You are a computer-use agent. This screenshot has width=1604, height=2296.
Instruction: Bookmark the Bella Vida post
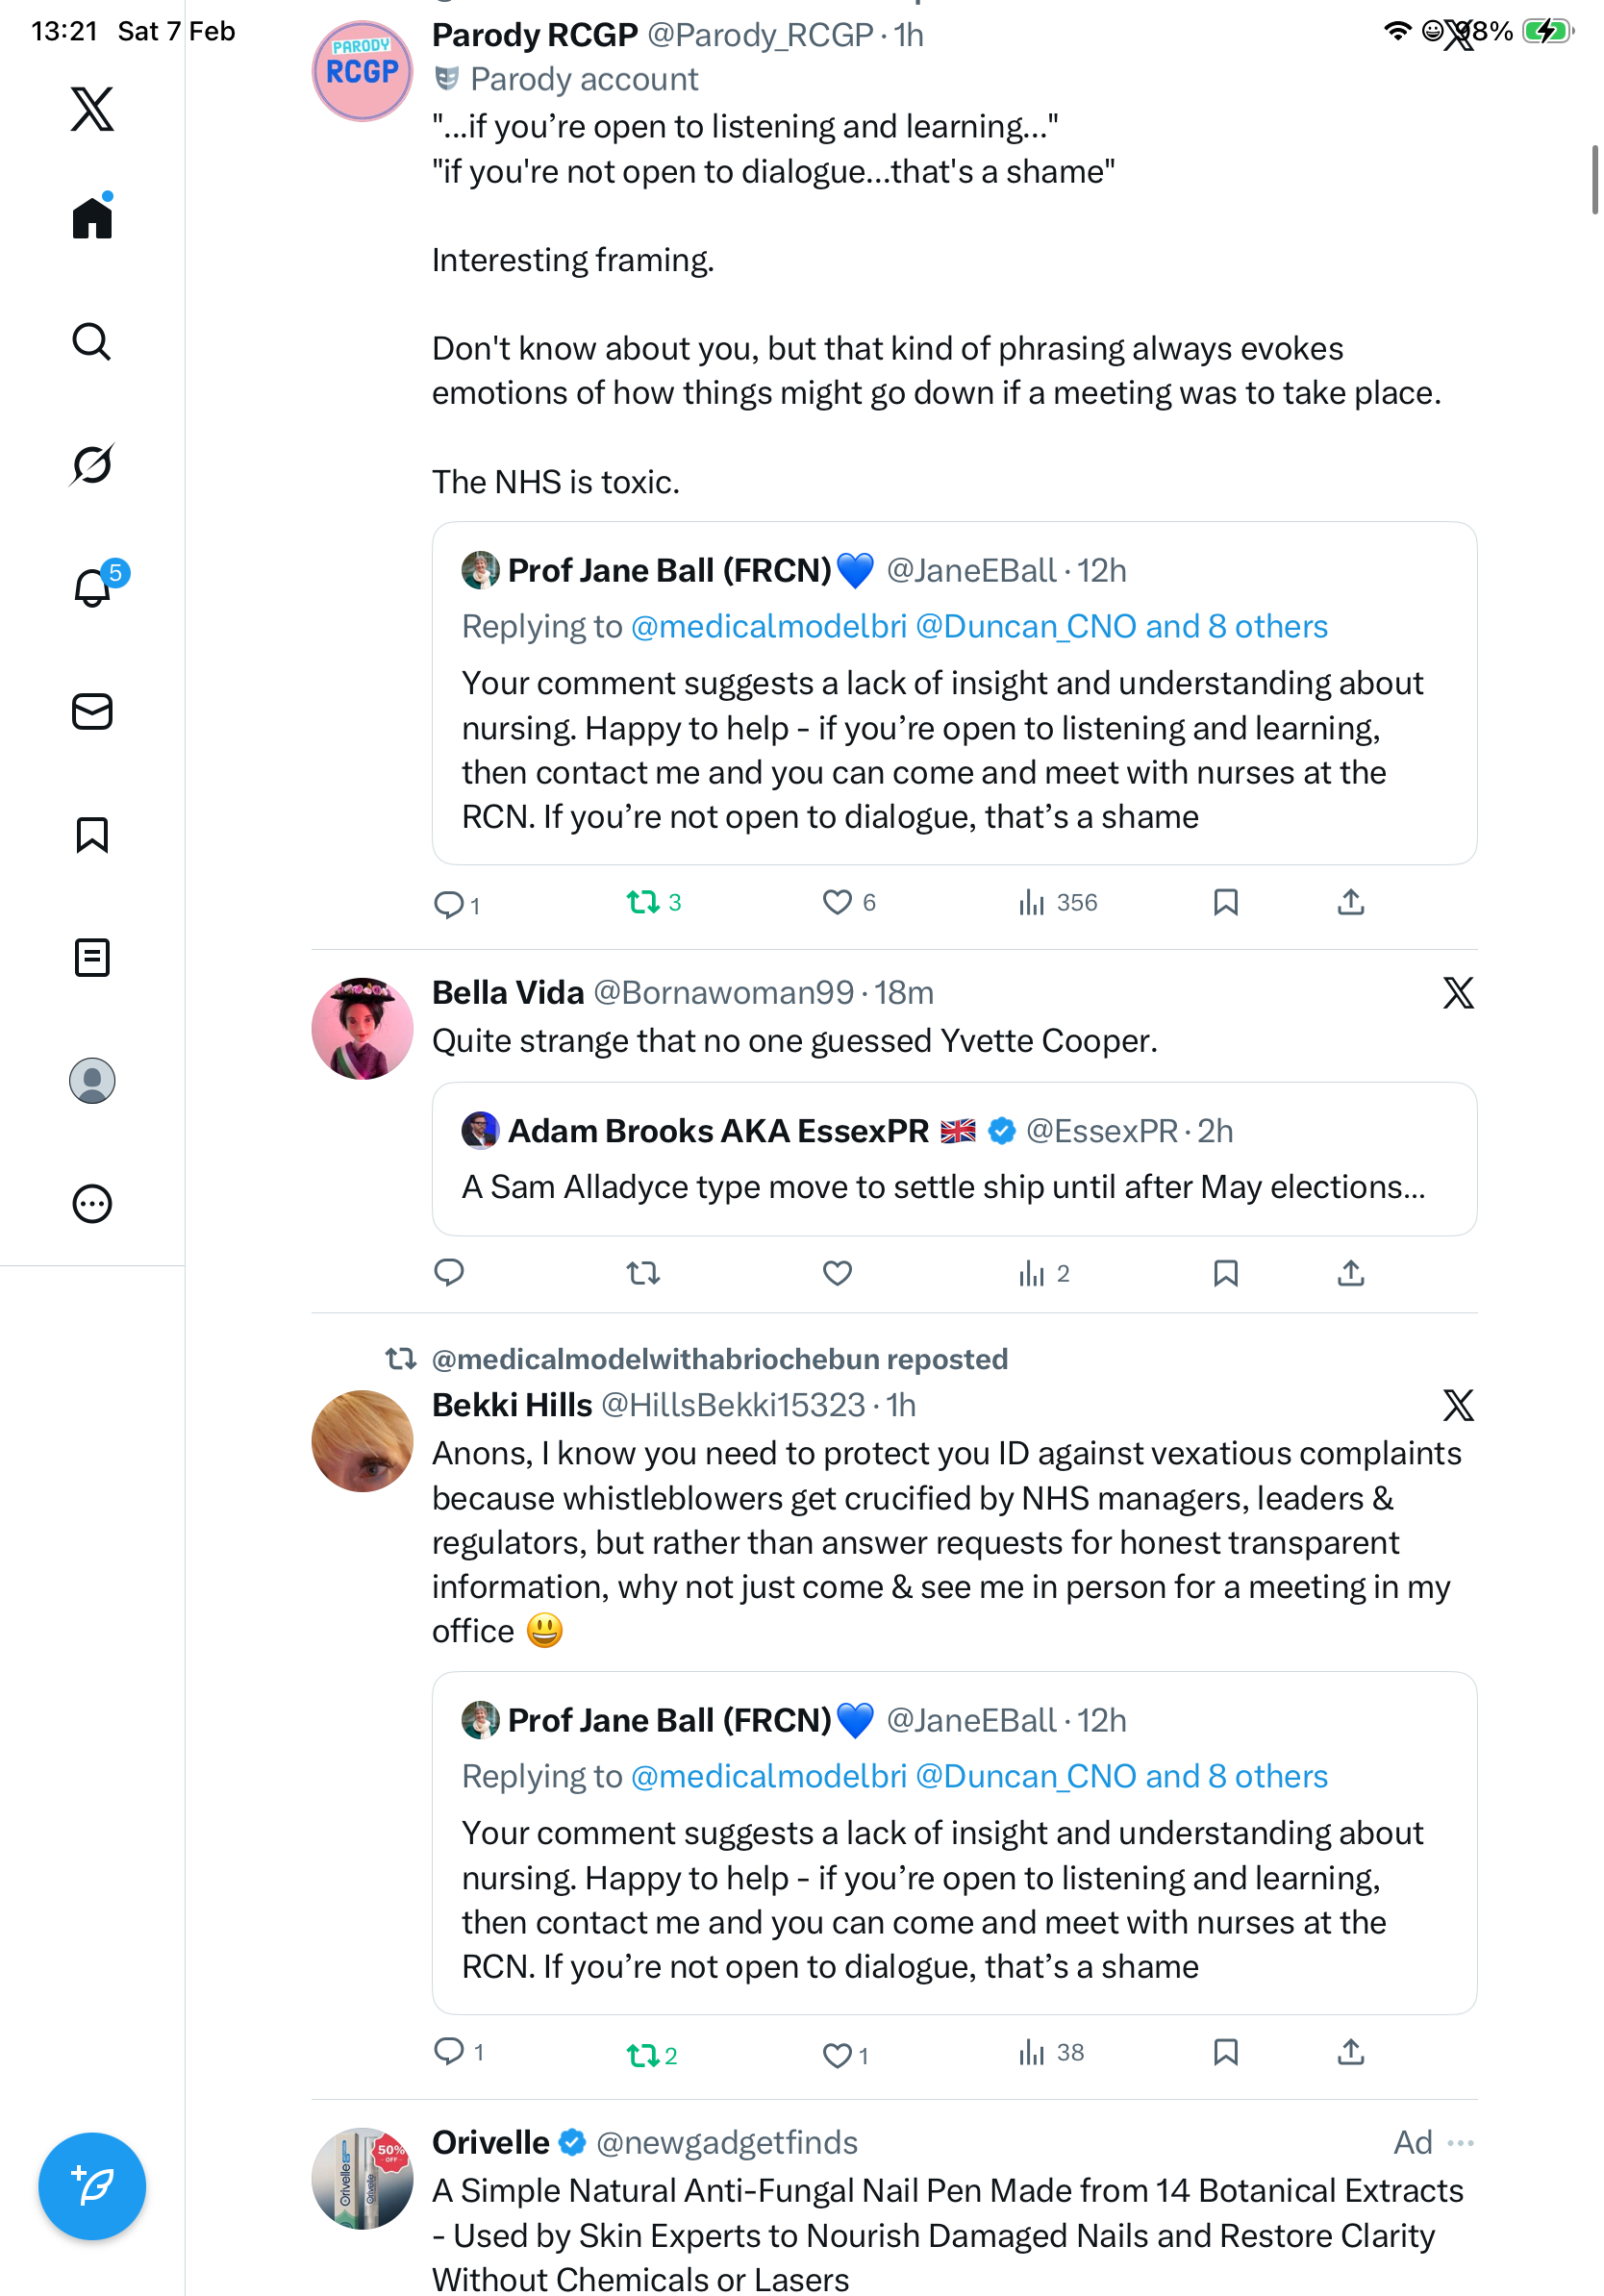(x=1225, y=1273)
